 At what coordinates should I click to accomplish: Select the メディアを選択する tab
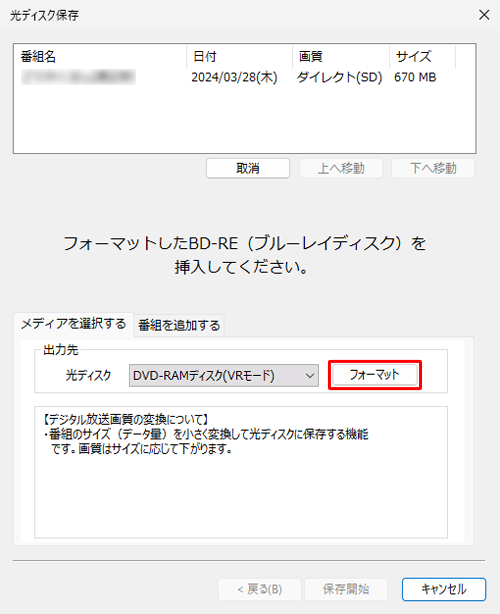coord(74,324)
